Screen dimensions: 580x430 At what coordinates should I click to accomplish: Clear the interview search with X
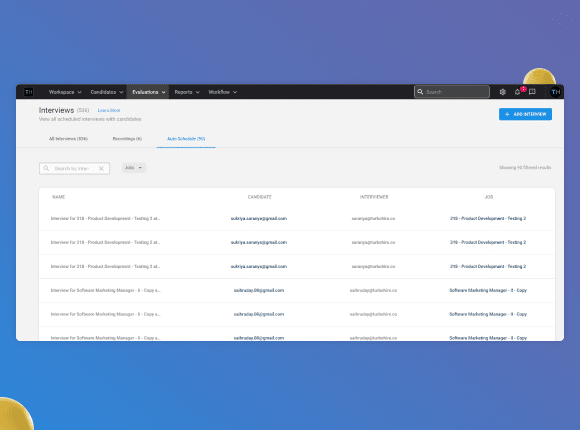(101, 168)
